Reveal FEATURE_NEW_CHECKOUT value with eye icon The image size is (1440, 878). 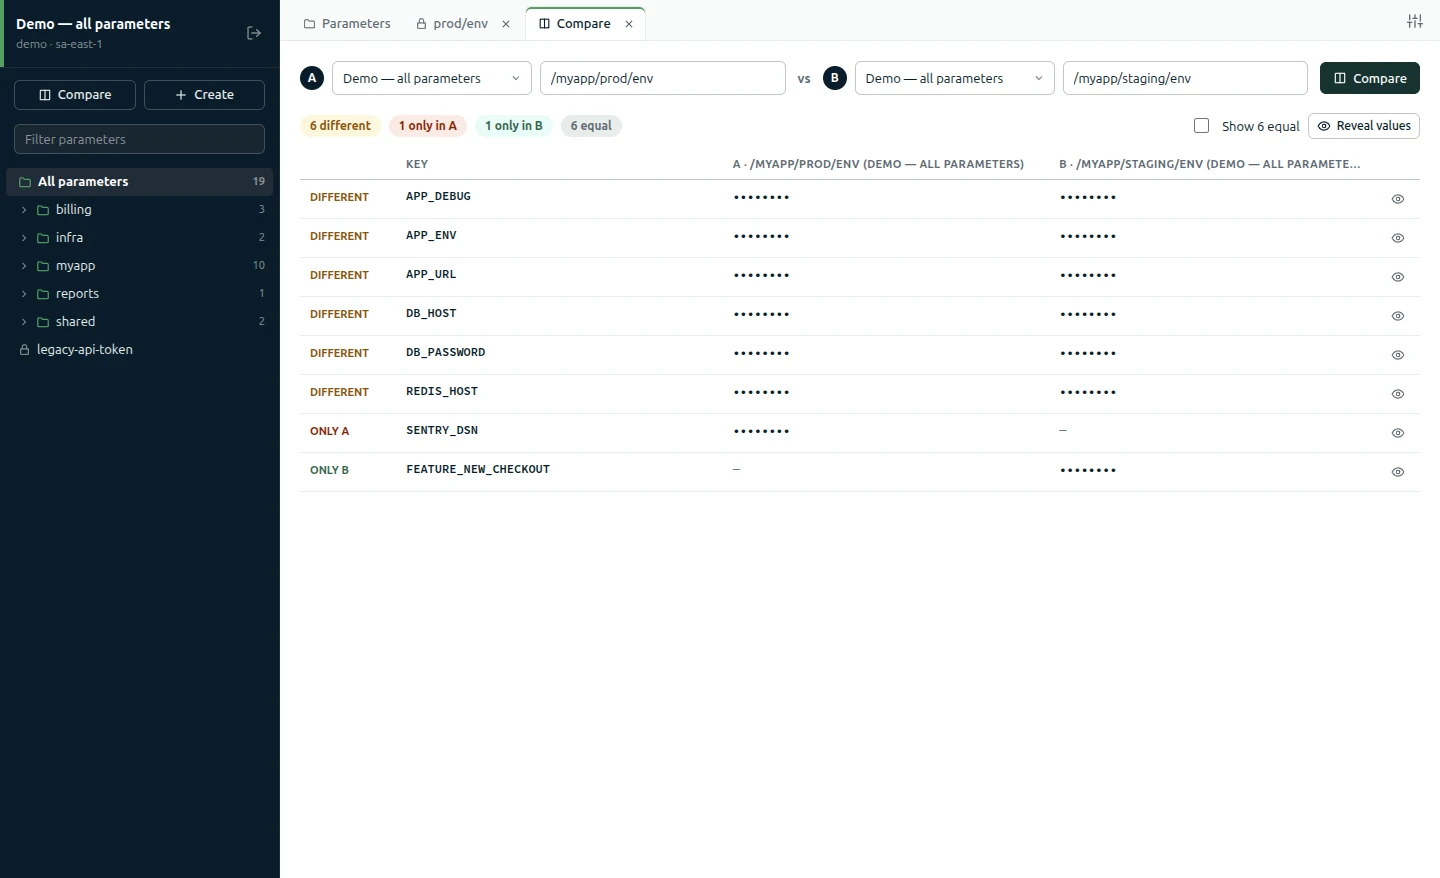pyautogui.click(x=1398, y=472)
